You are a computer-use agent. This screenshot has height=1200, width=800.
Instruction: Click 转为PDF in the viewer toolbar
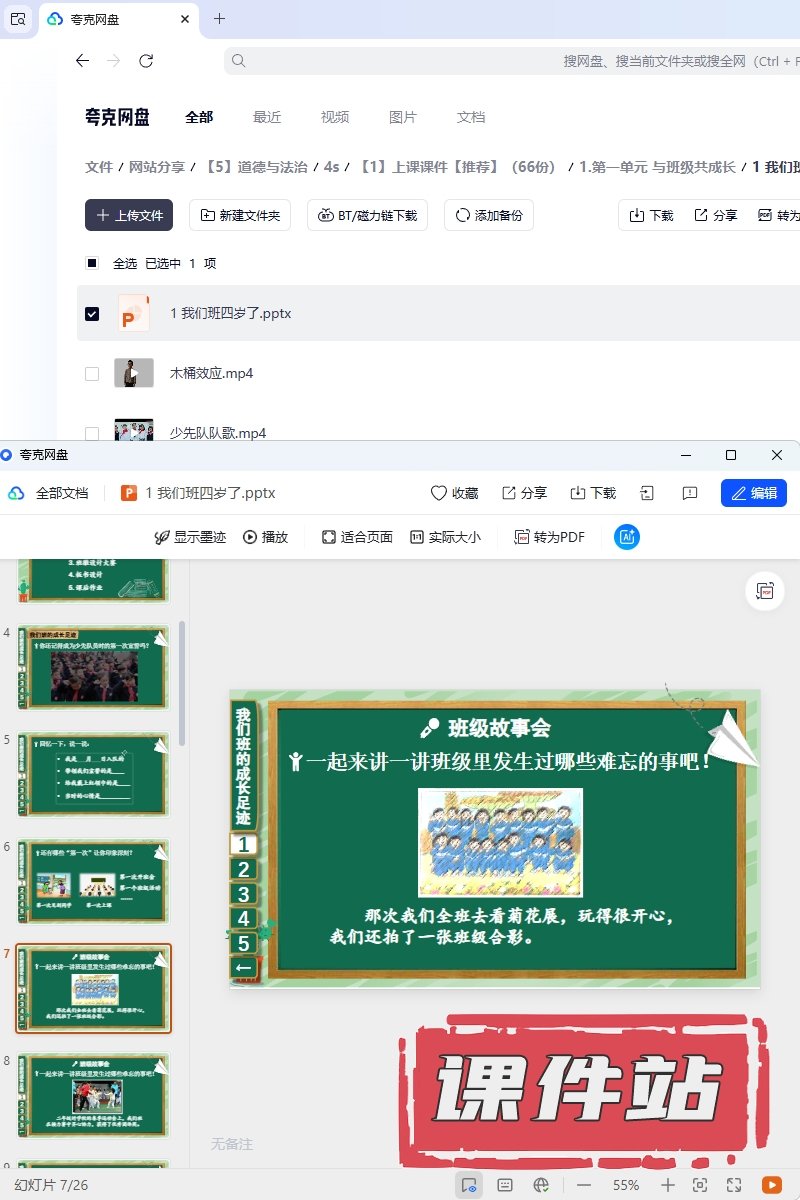[x=549, y=537]
